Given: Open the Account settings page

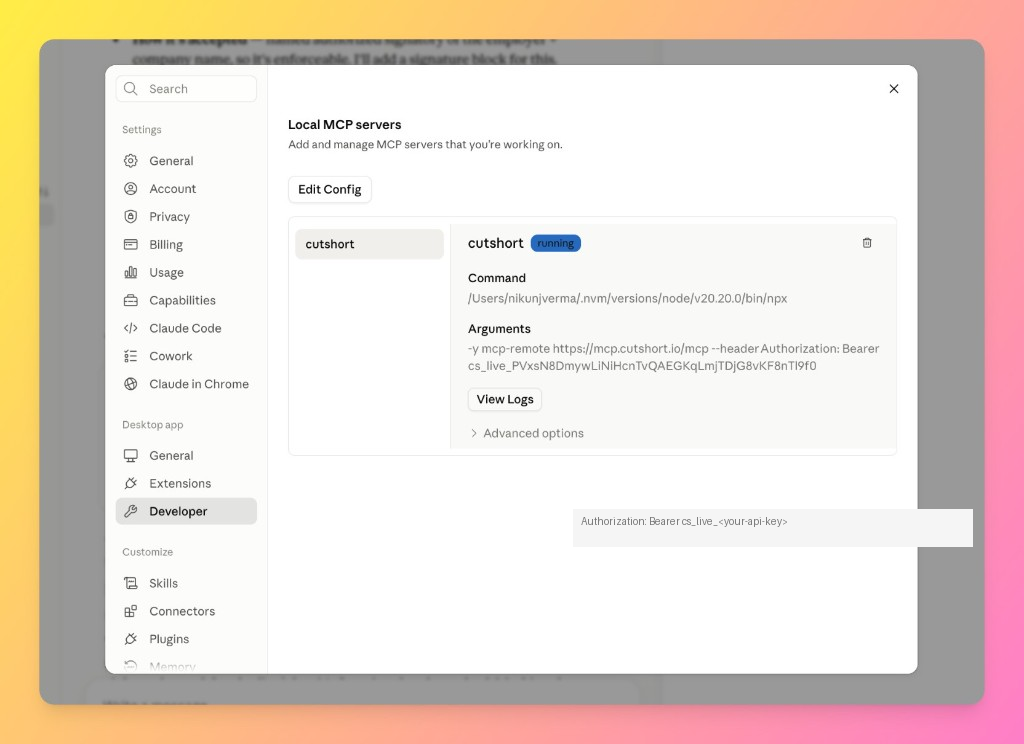Looking at the screenshot, I should (x=186, y=189).
